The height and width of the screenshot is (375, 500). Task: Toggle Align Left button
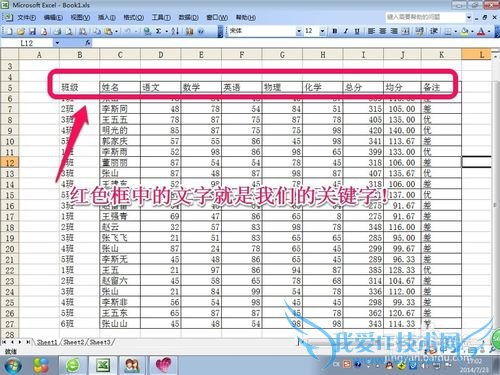click(371, 31)
